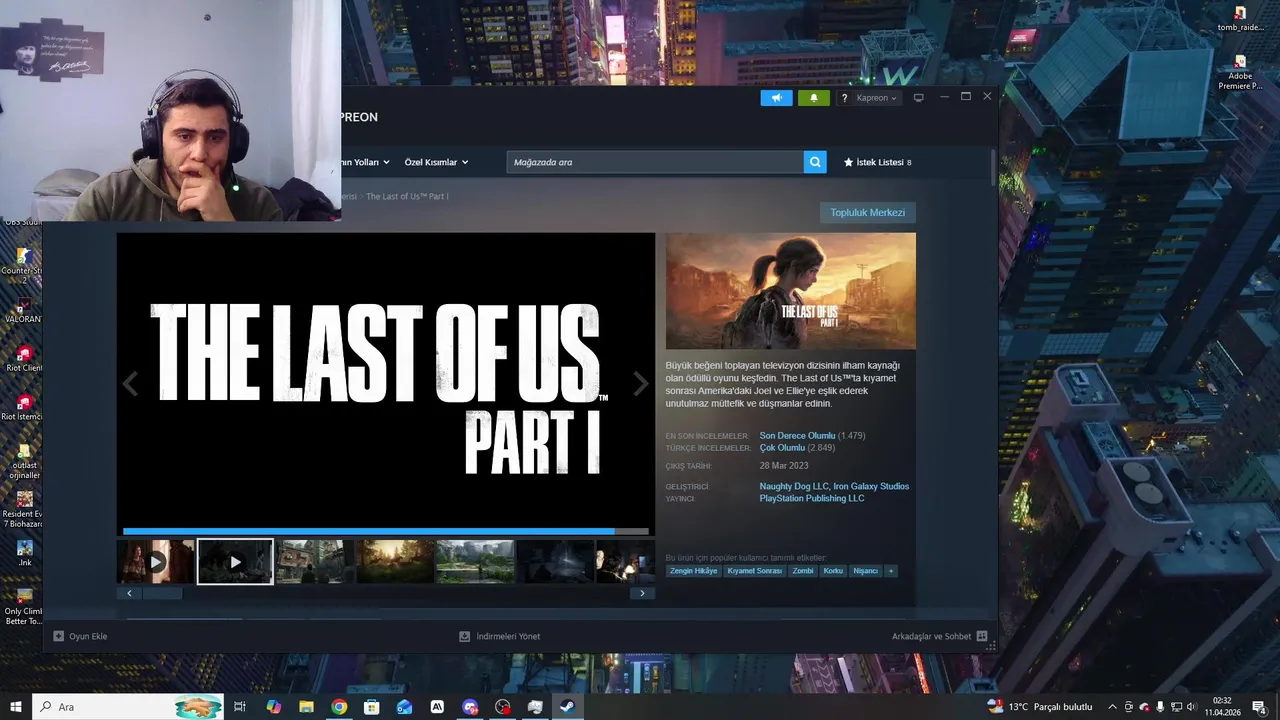
Task: Click the Steam page vertical scrollbar
Action: coord(993,168)
